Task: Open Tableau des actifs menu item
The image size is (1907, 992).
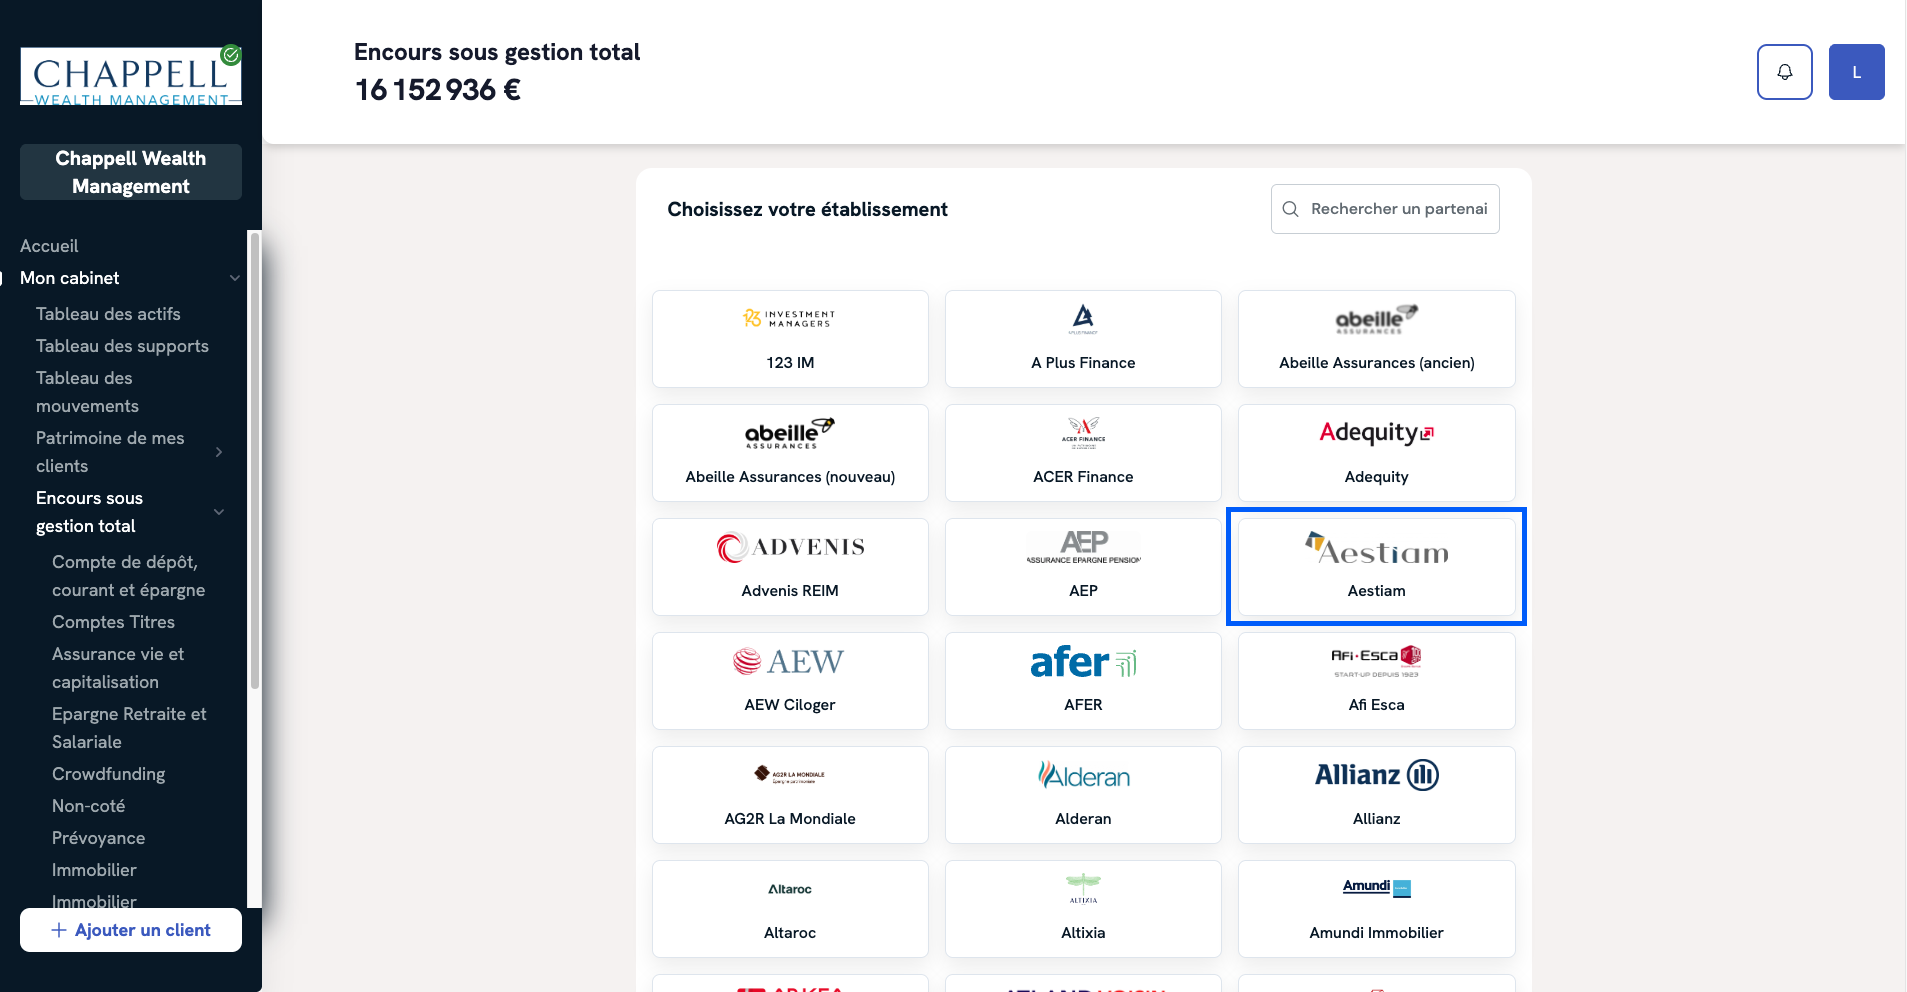Action: pos(108,314)
